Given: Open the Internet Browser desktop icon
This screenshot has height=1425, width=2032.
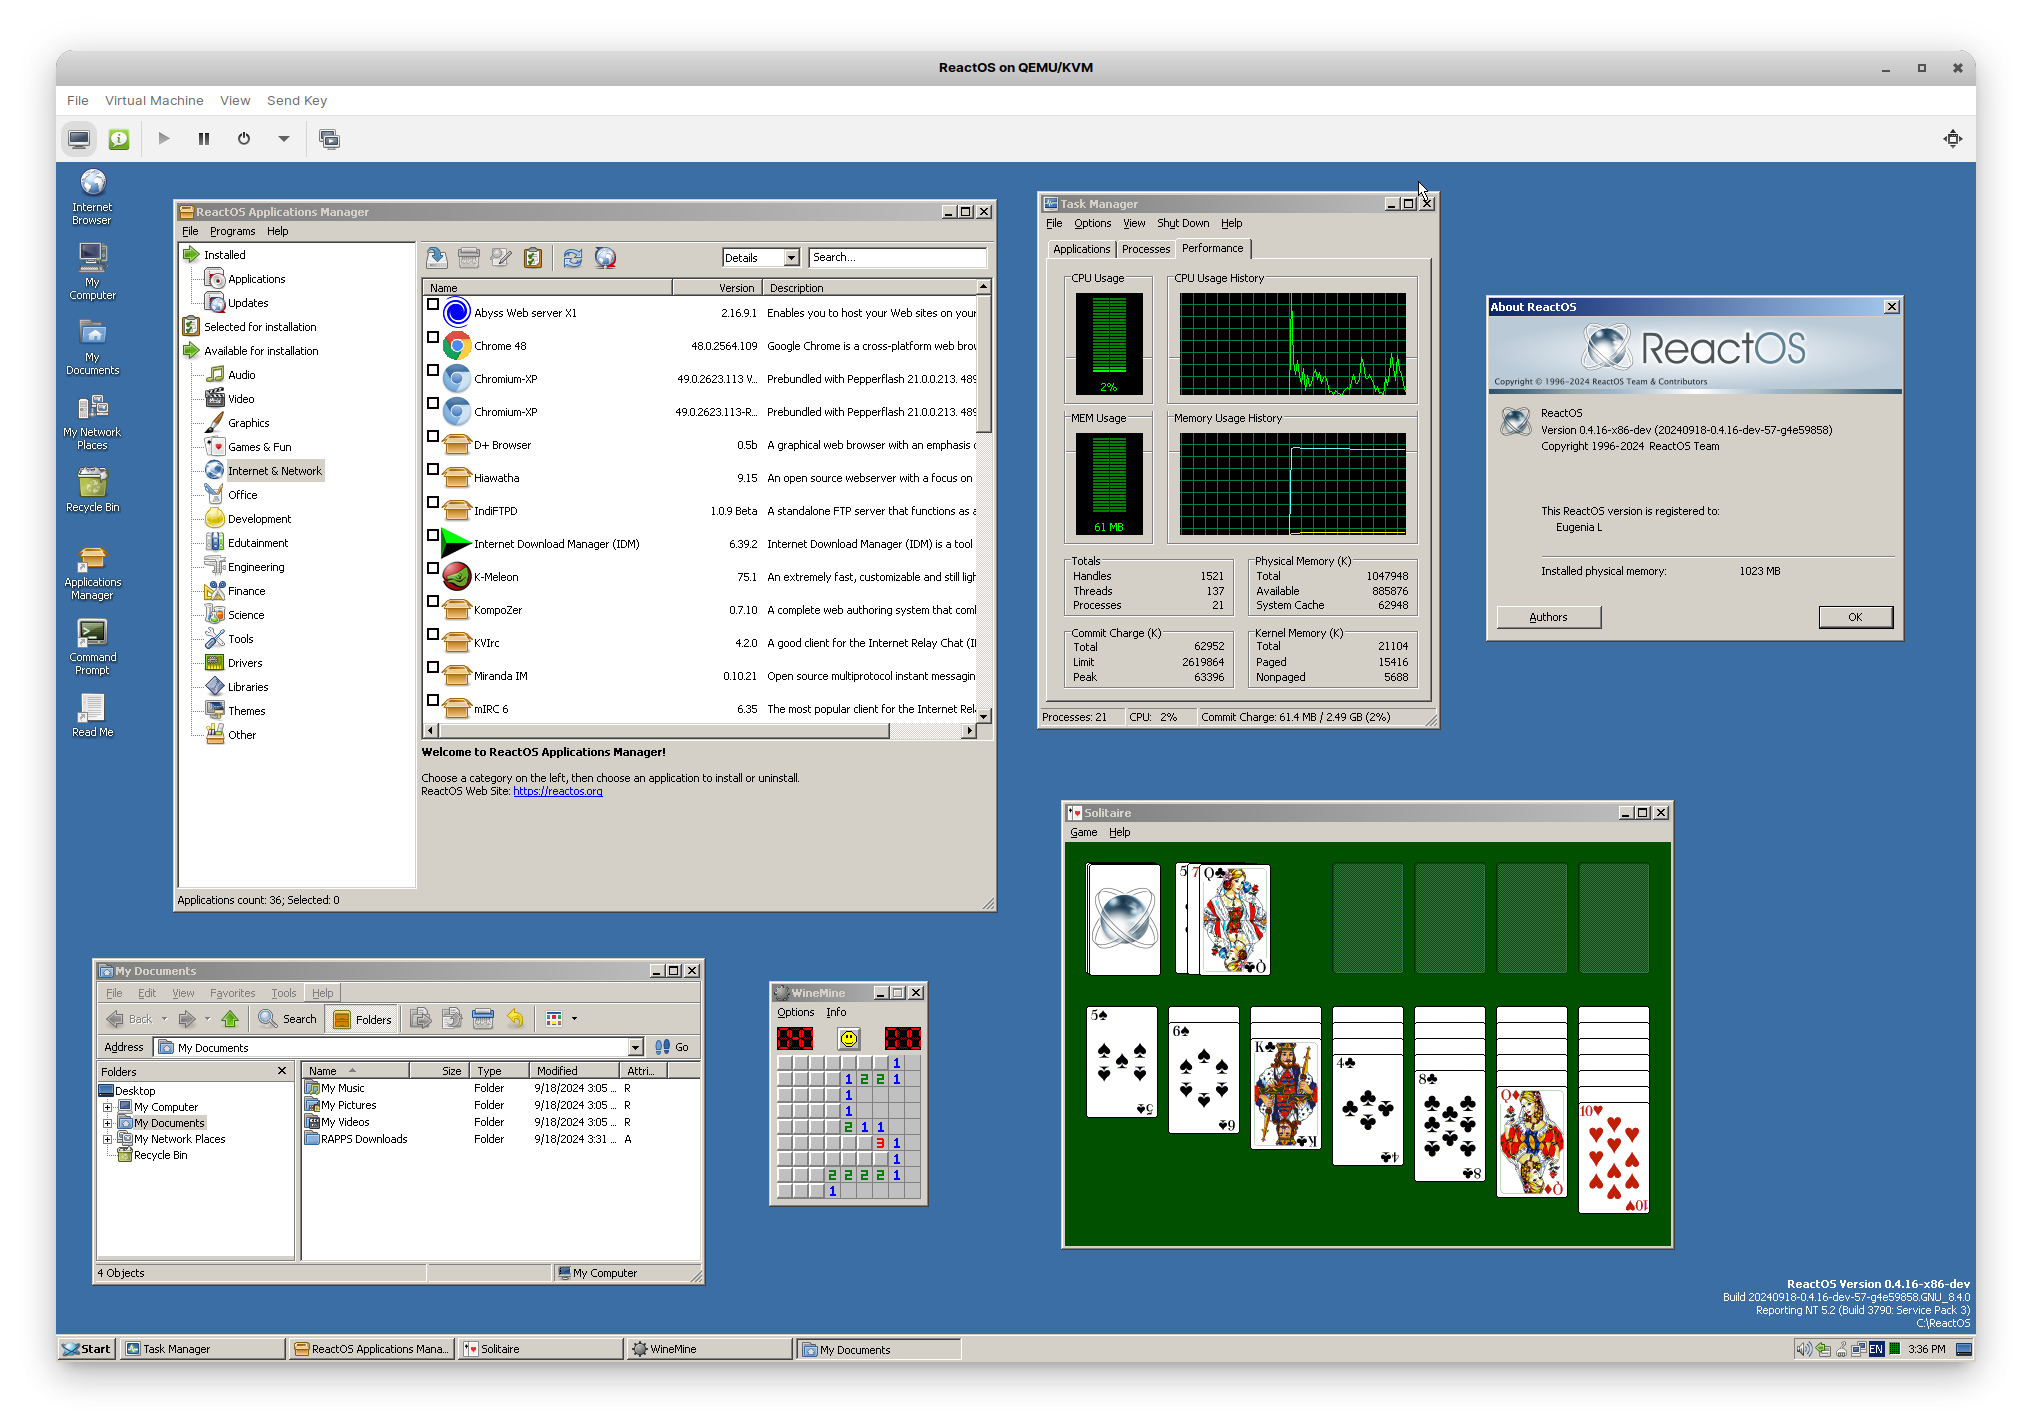Looking at the screenshot, I should (92, 196).
